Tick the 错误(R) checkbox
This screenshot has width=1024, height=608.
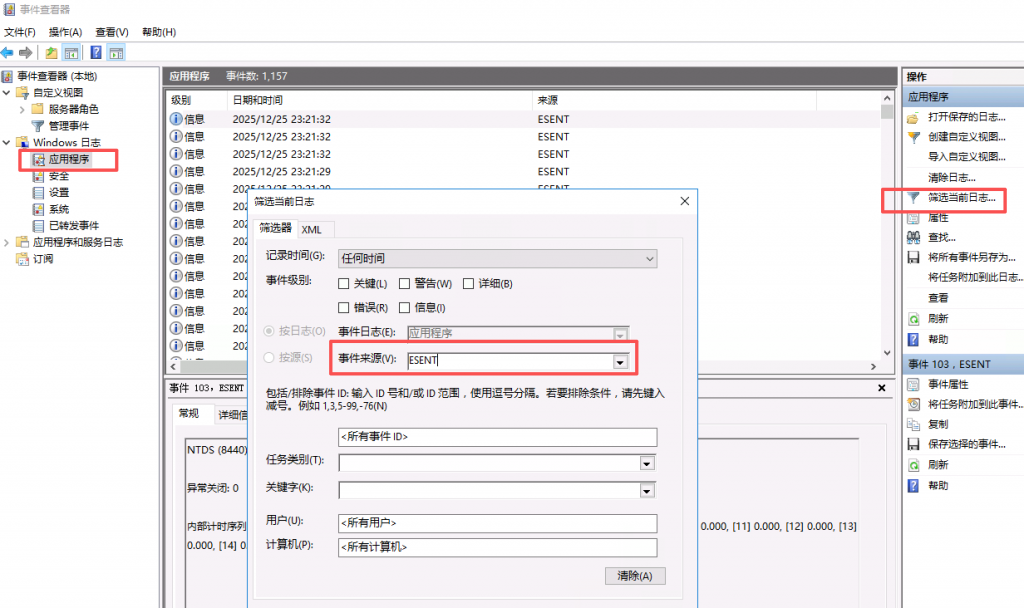[x=345, y=308]
